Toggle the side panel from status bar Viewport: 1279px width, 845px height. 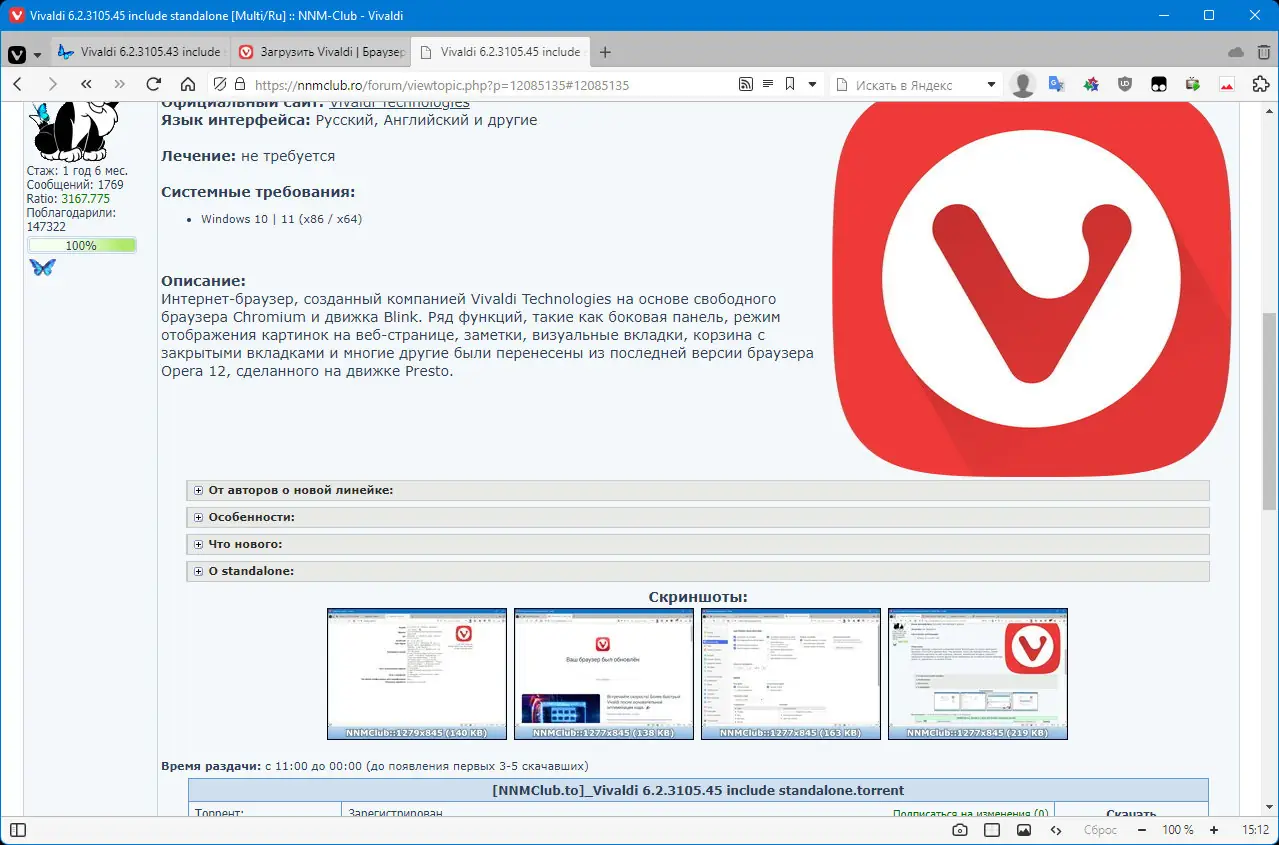18,830
